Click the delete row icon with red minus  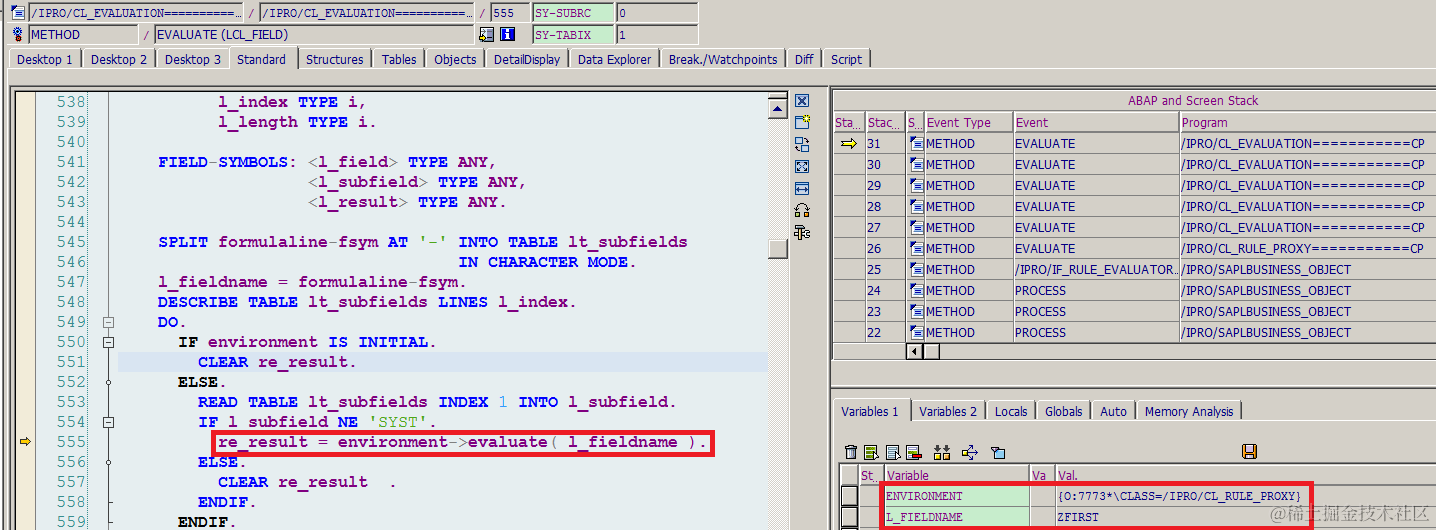(x=912, y=452)
